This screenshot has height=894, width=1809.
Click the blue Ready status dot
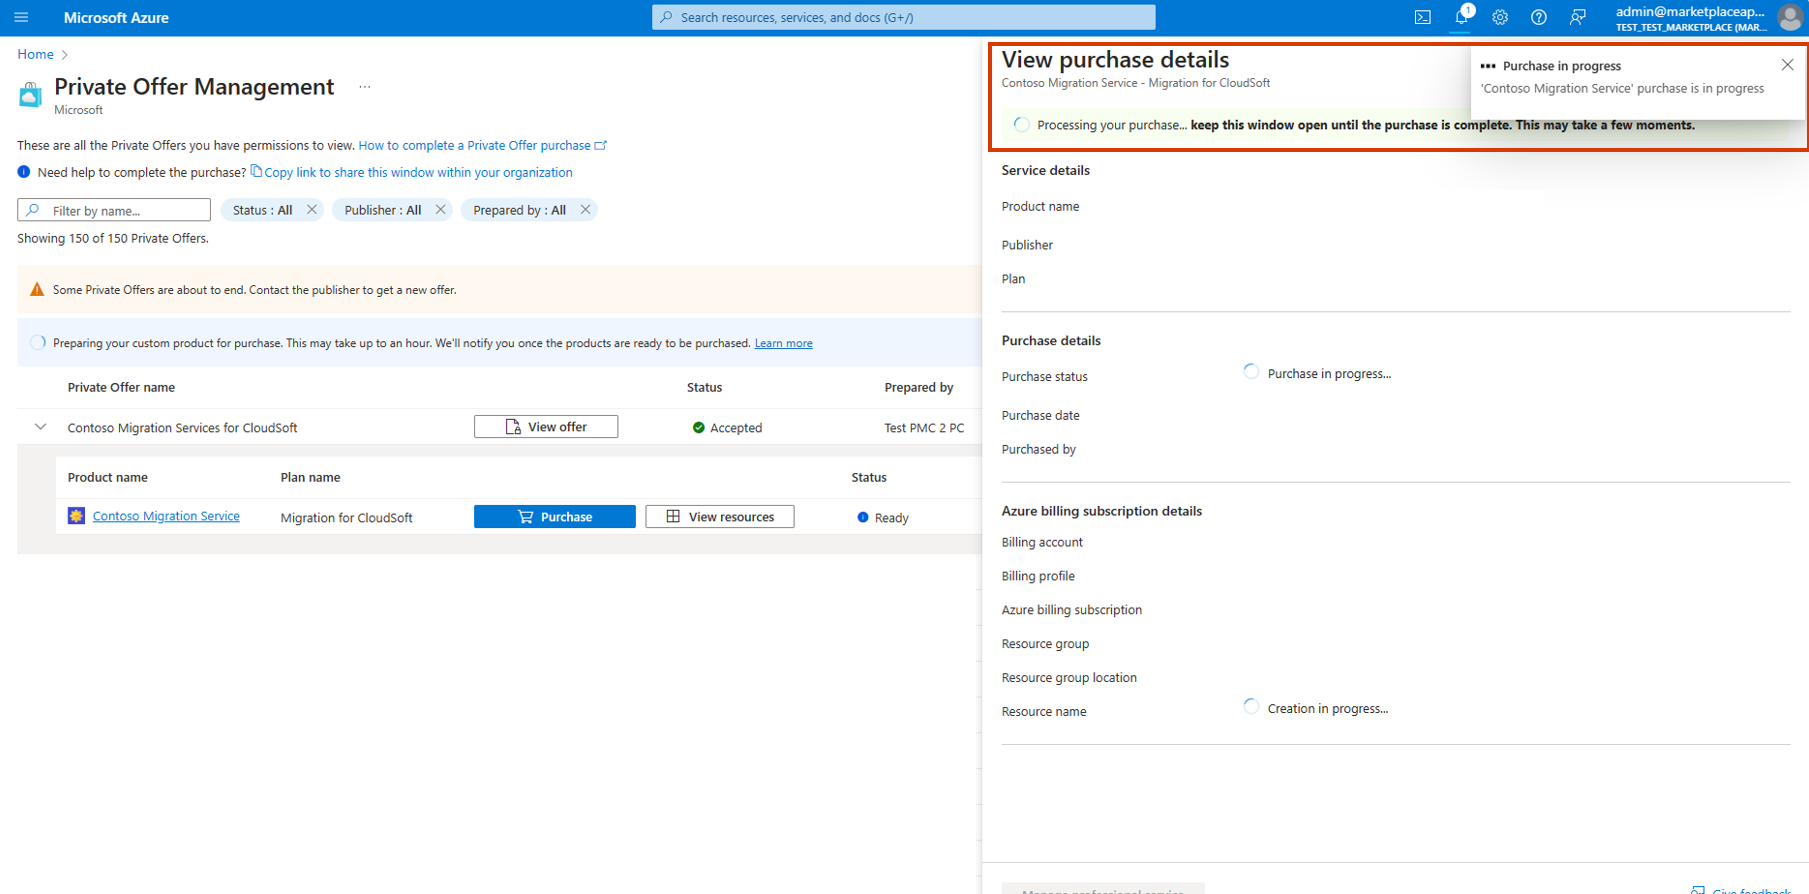[863, 518]
